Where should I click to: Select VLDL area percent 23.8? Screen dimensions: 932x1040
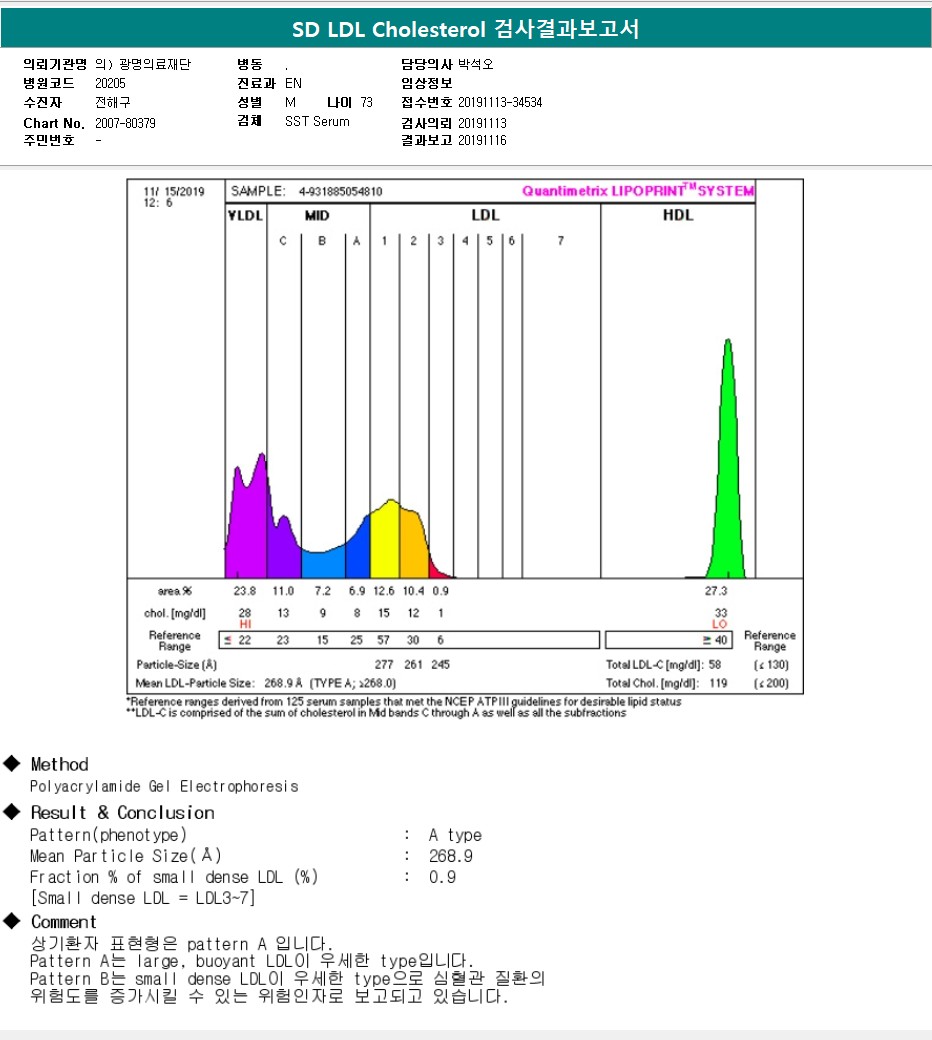[245, 591]
